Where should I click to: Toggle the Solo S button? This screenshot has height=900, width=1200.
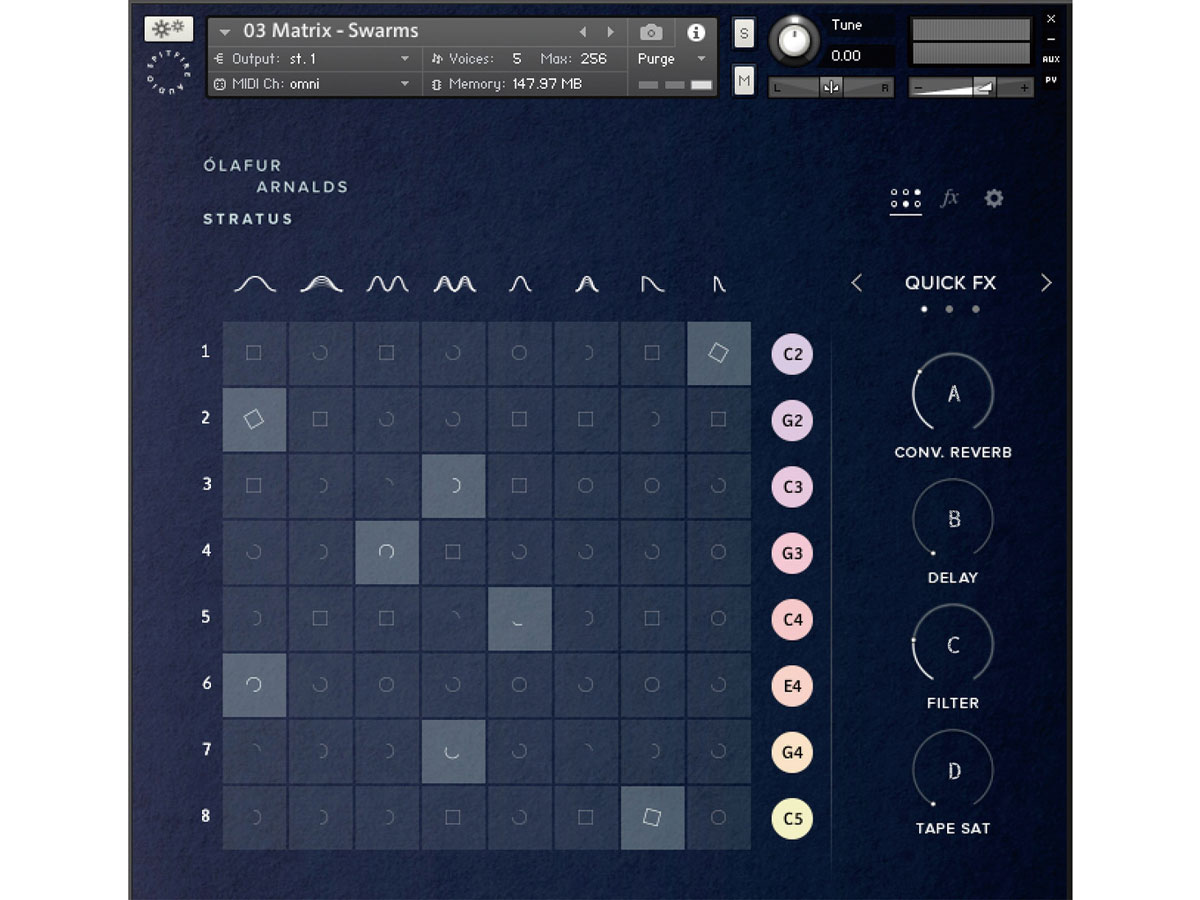coord(744,33)
